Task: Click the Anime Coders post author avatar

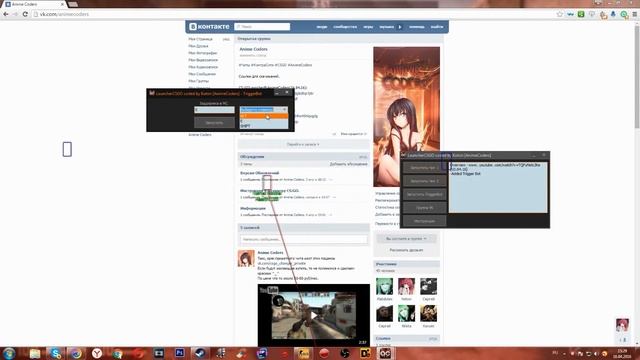Action: coord(246,258)
